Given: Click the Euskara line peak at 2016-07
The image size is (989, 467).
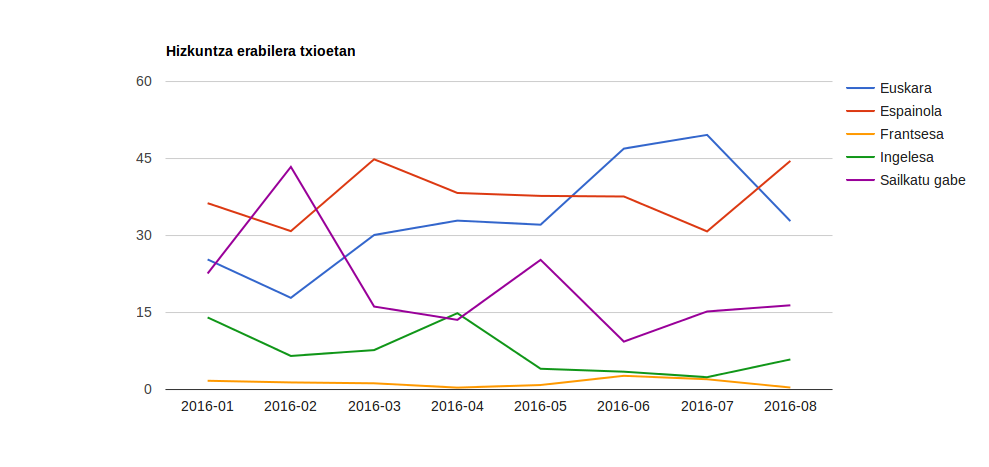Looking at the screenshot, I should coord(707,135).
